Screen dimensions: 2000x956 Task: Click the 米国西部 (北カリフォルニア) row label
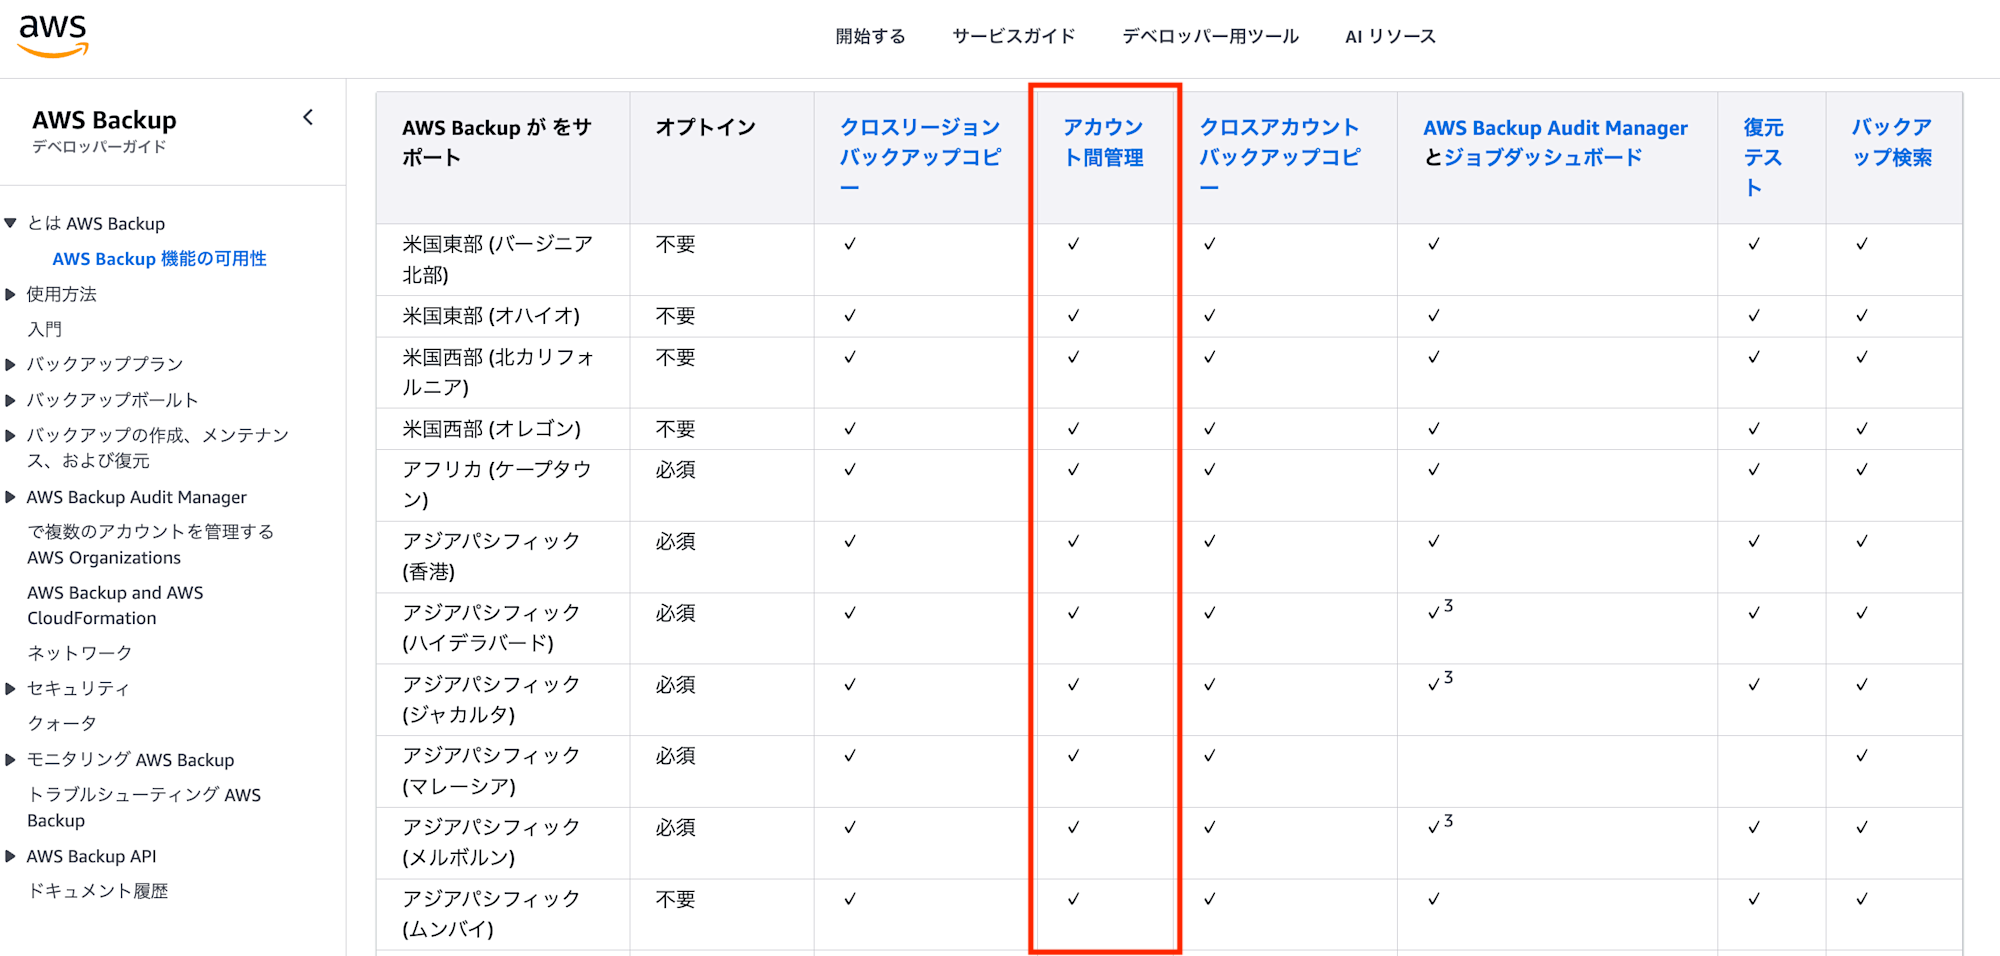click(498, 372)
